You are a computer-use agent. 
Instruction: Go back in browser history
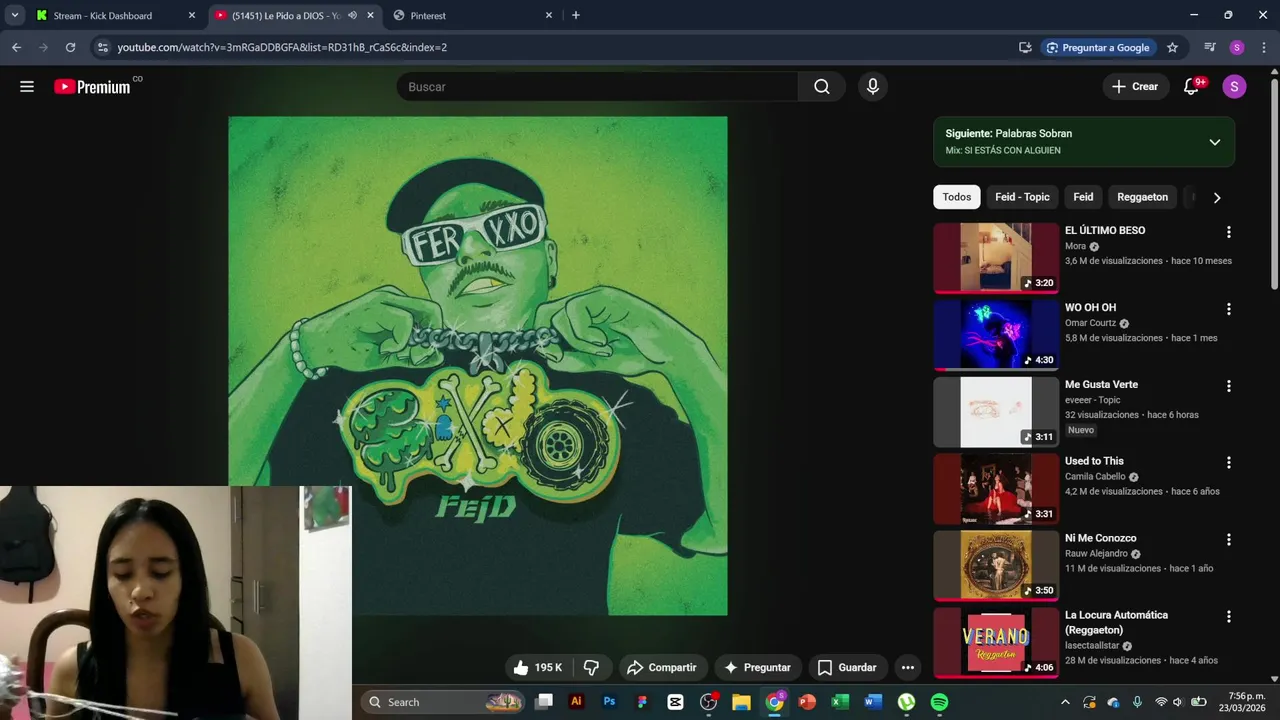16,47
